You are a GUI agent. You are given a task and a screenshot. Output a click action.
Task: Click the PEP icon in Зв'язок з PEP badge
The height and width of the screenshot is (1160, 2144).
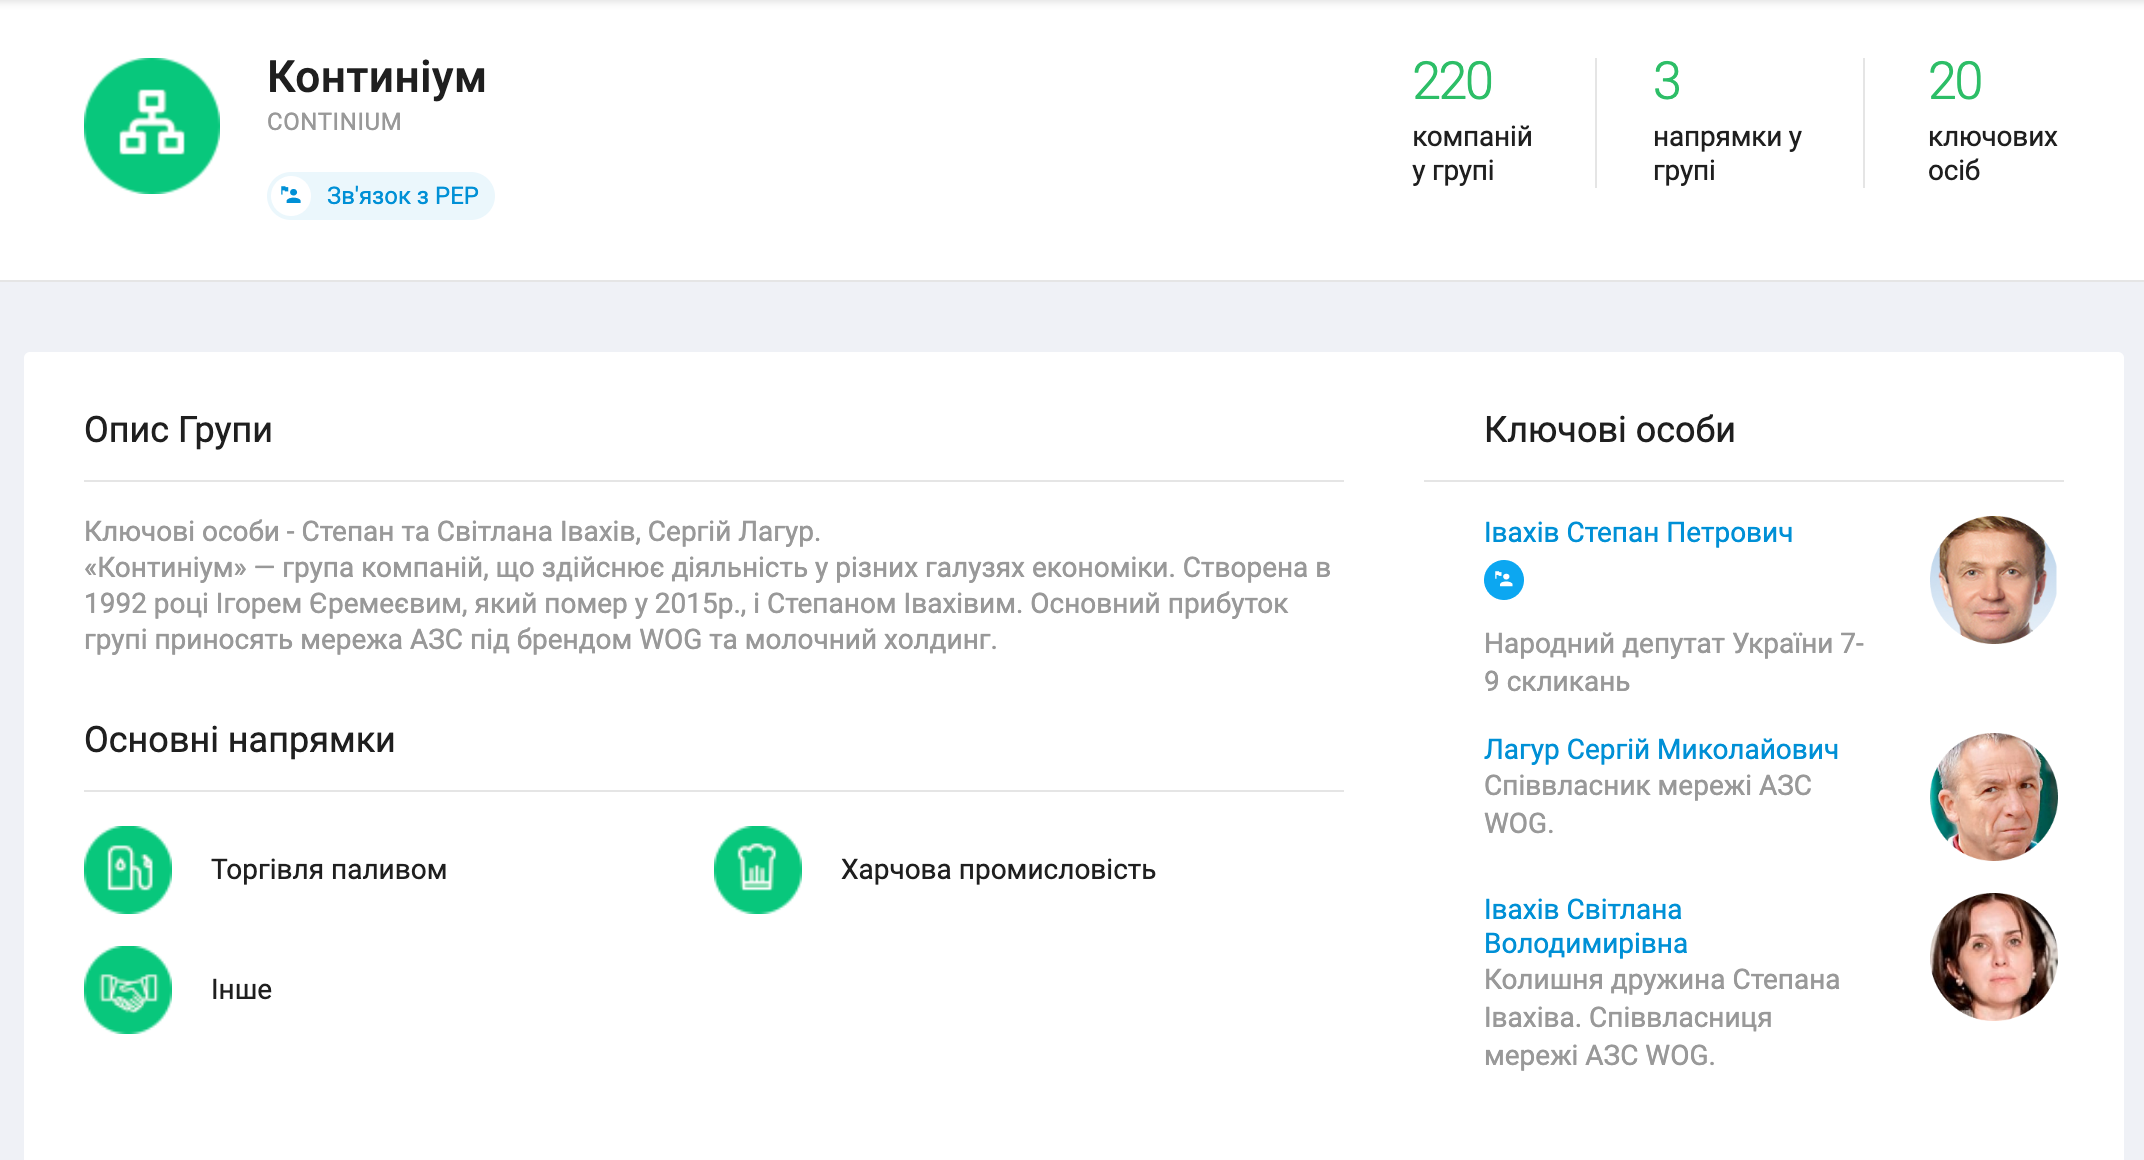[x=291, y=196]
